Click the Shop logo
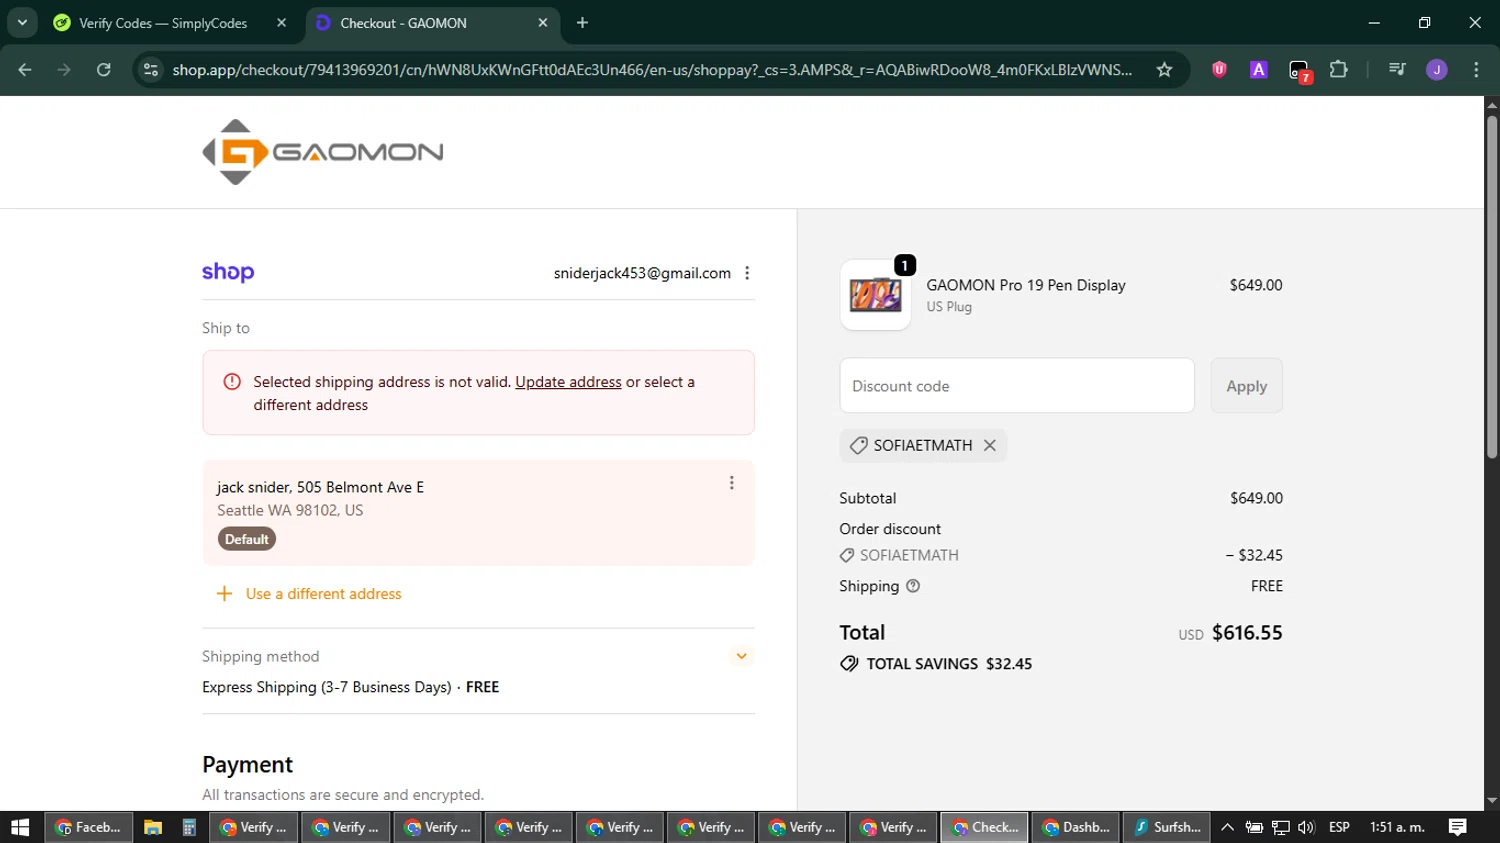This screenshot has width=1500, height=843. coord(228,272)
